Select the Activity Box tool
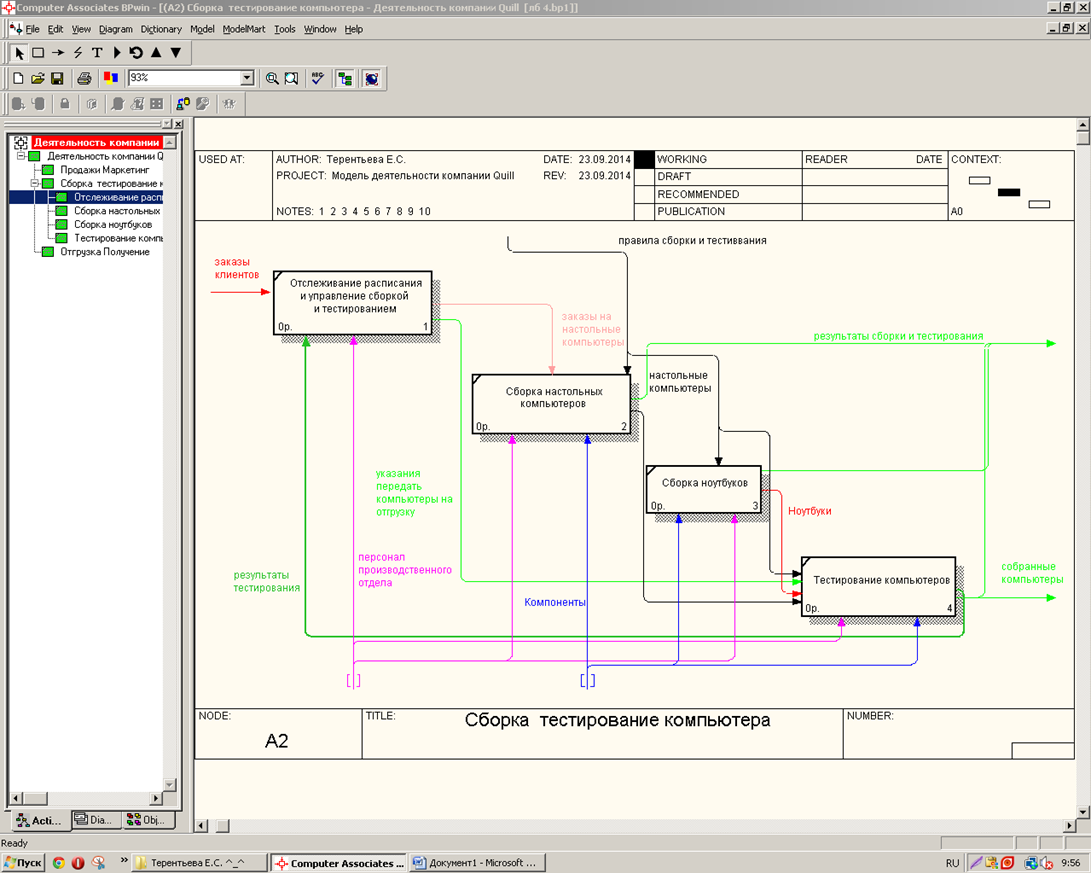 point(38,52)
